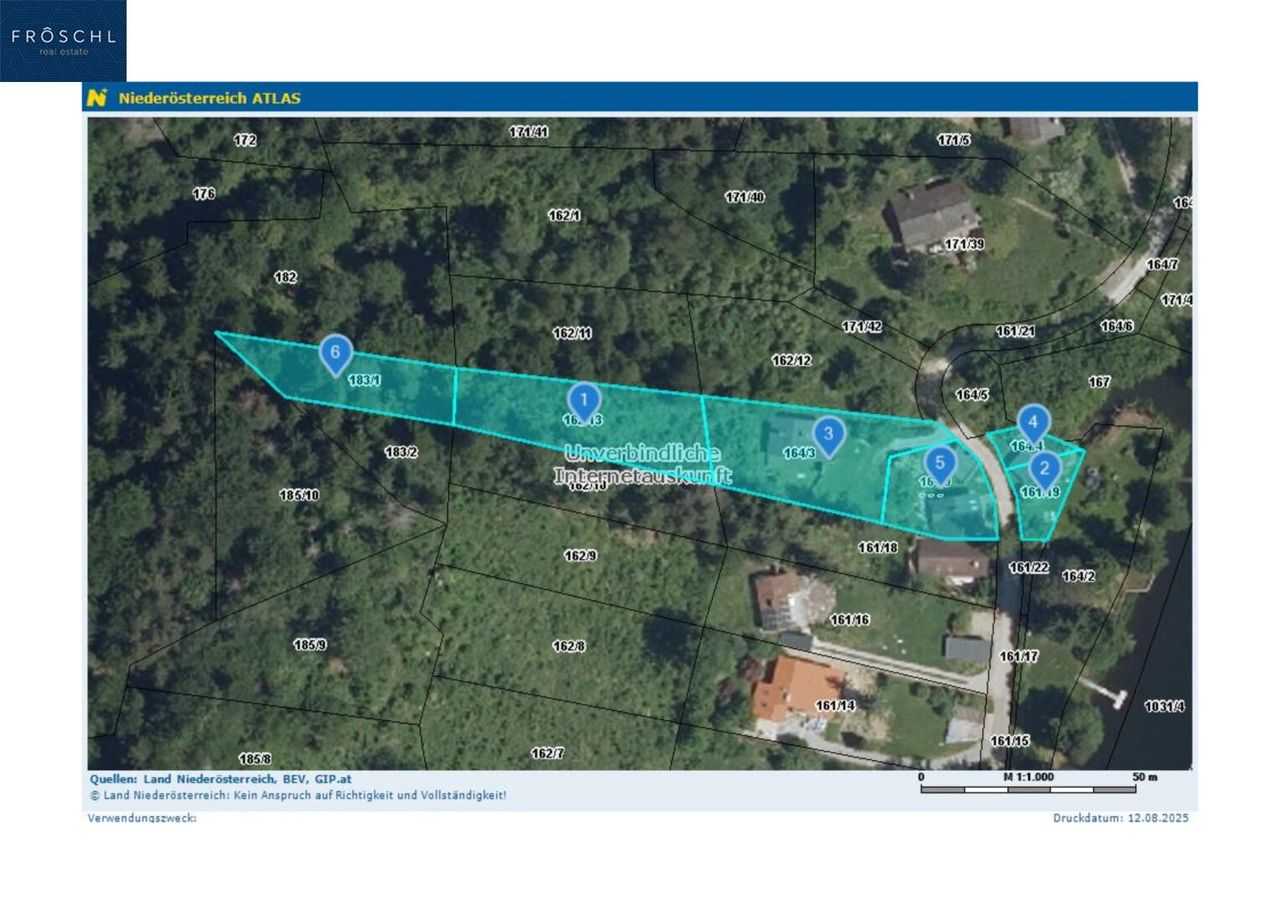Click the Quellen sources text line
1280x905 pixels.
(x=220, y=778)
